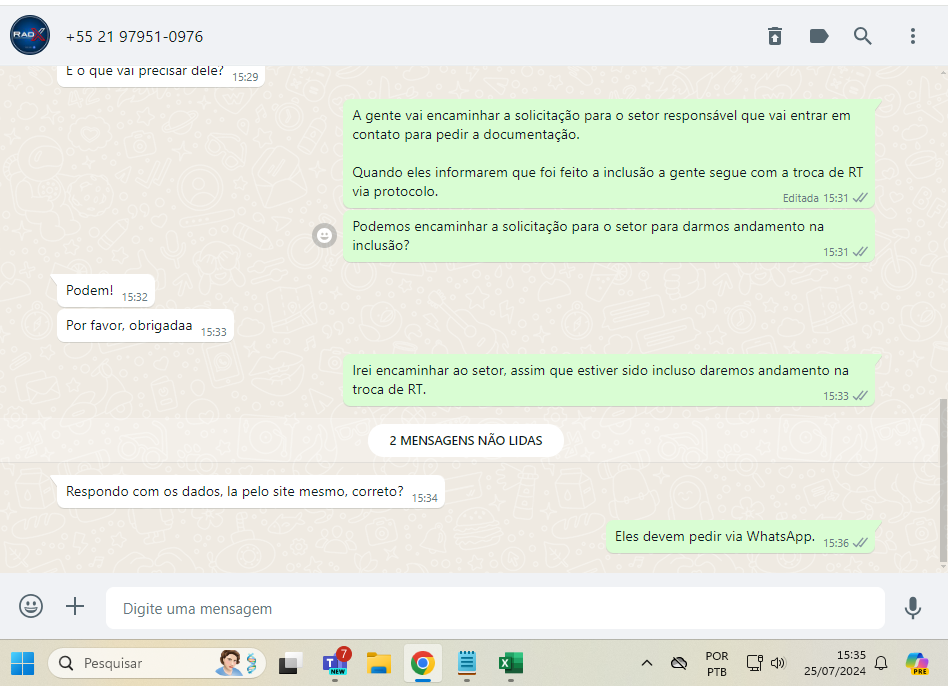Open the three-dot chat menu

912,36
